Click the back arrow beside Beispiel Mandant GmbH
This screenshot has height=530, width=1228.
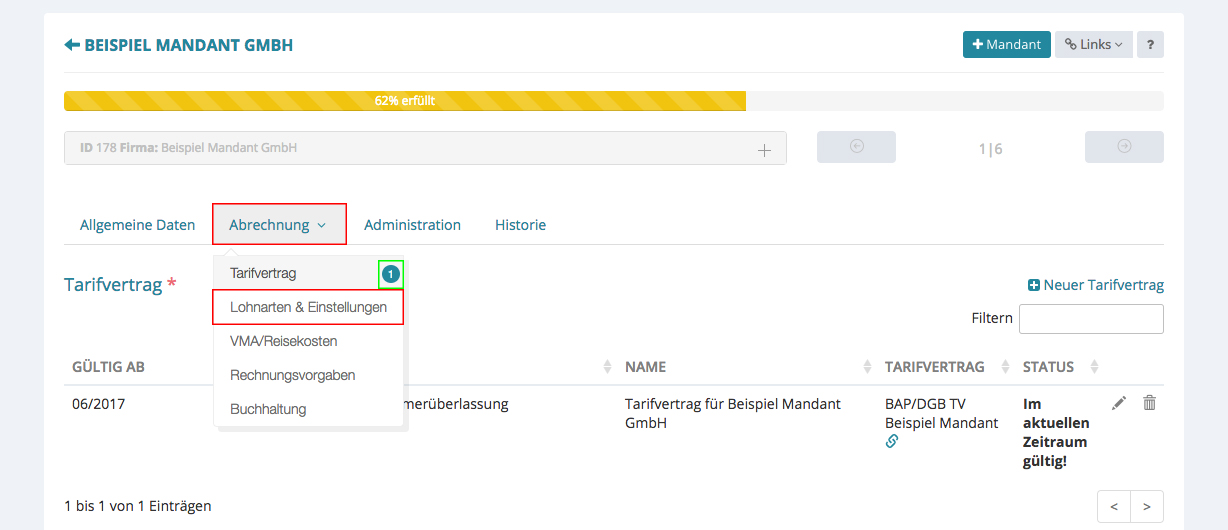(x=71, y=45)
